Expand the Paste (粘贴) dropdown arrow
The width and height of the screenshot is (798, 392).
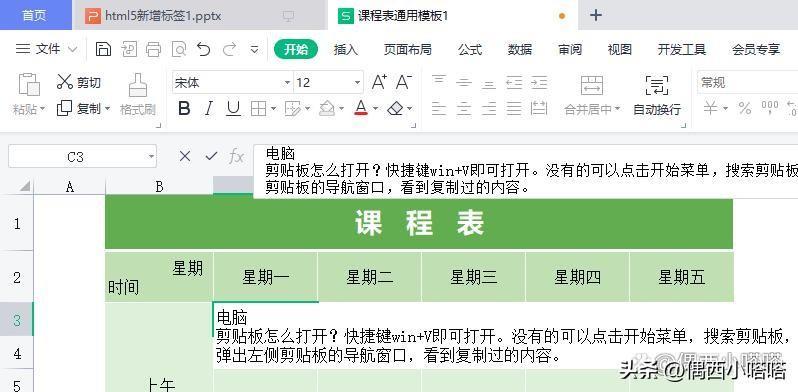(42, 108)
